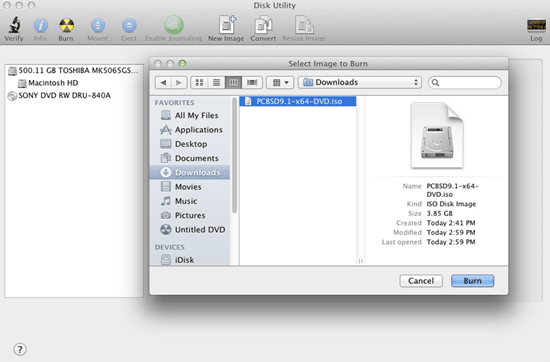Open the Log viewer icon
Screen dimensions: 550x362
(x=536, y=26)
